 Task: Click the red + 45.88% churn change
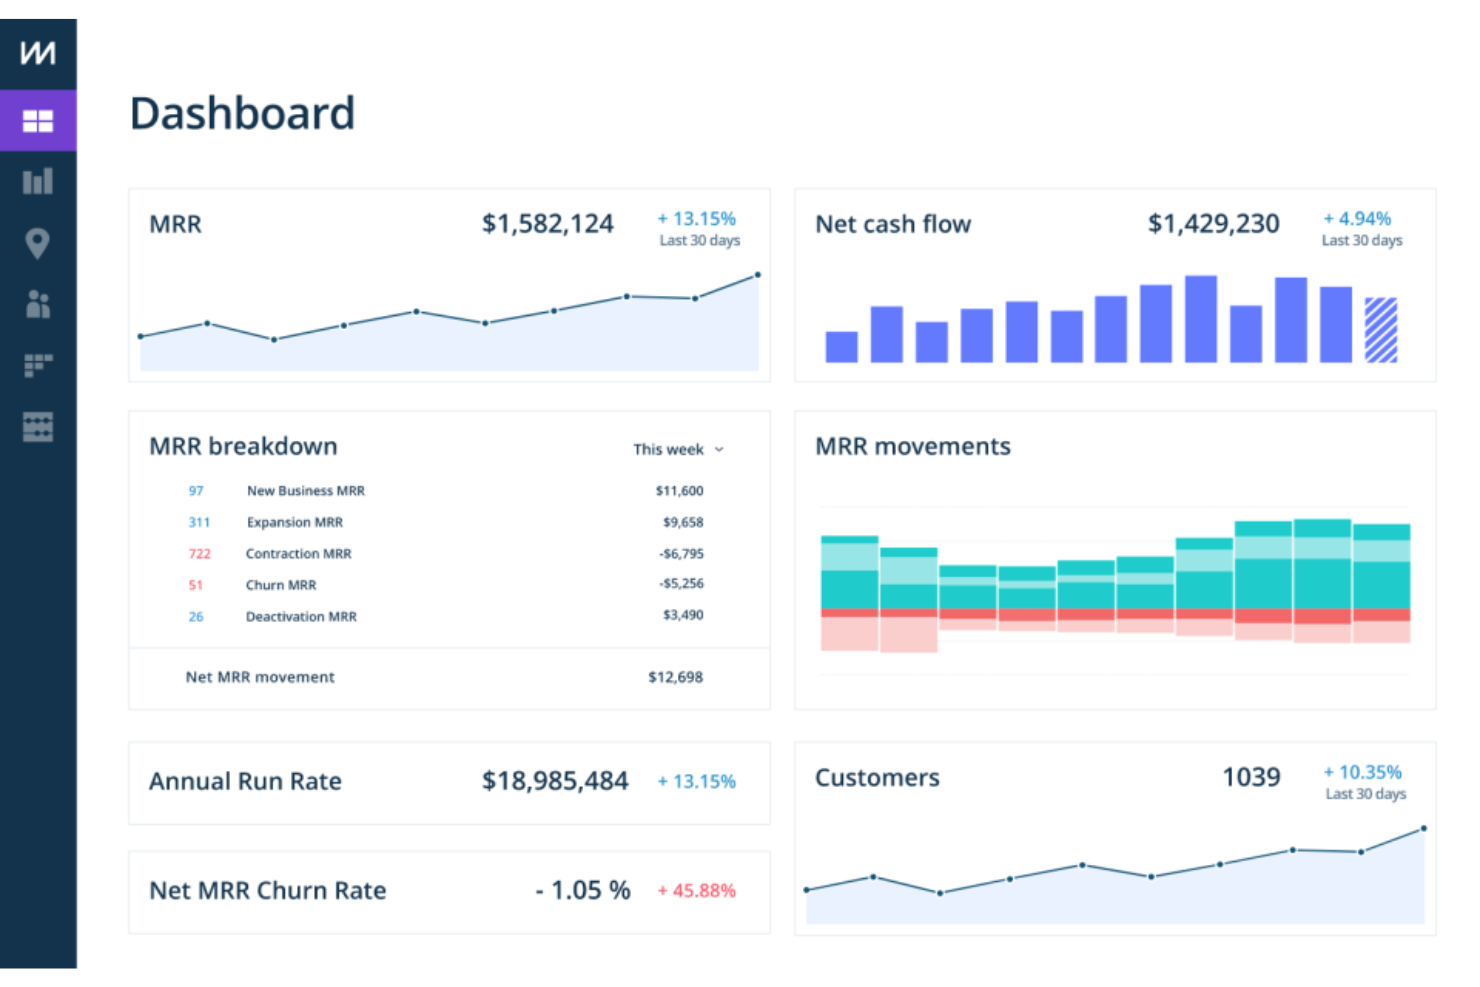tap(697, 890)
